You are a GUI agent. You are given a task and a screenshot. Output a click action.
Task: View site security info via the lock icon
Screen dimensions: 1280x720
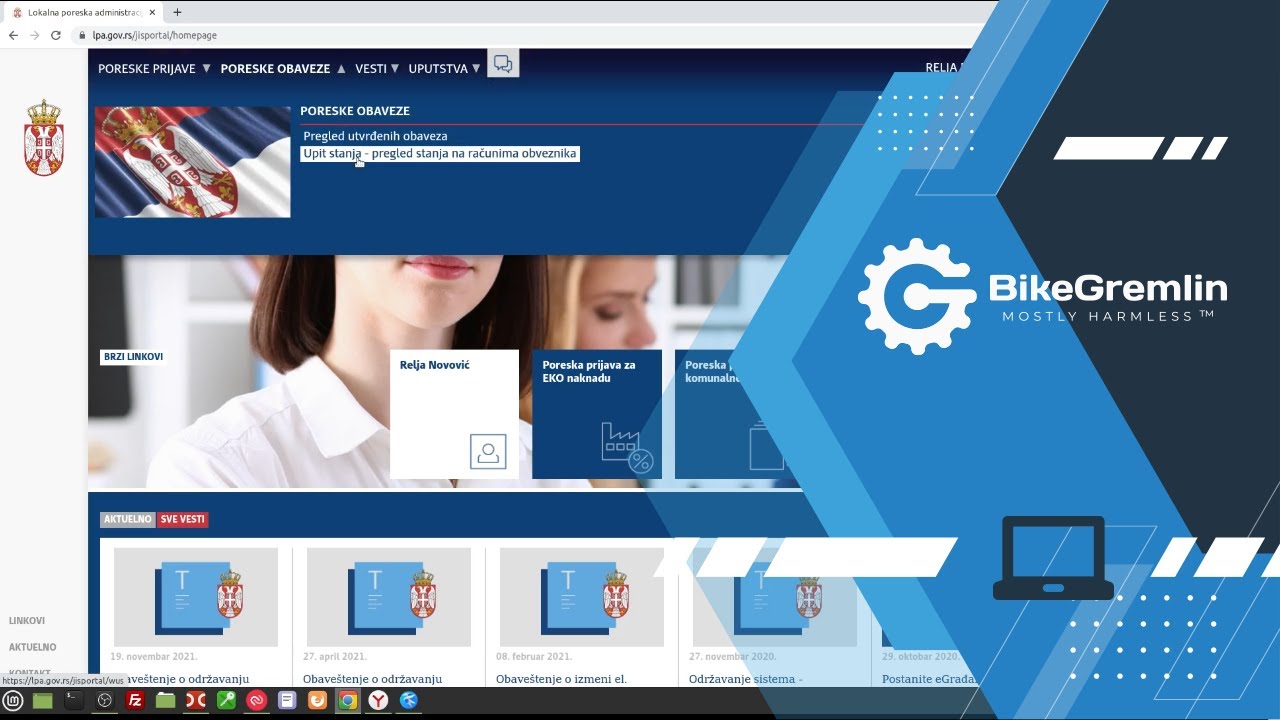pos(83,35)
